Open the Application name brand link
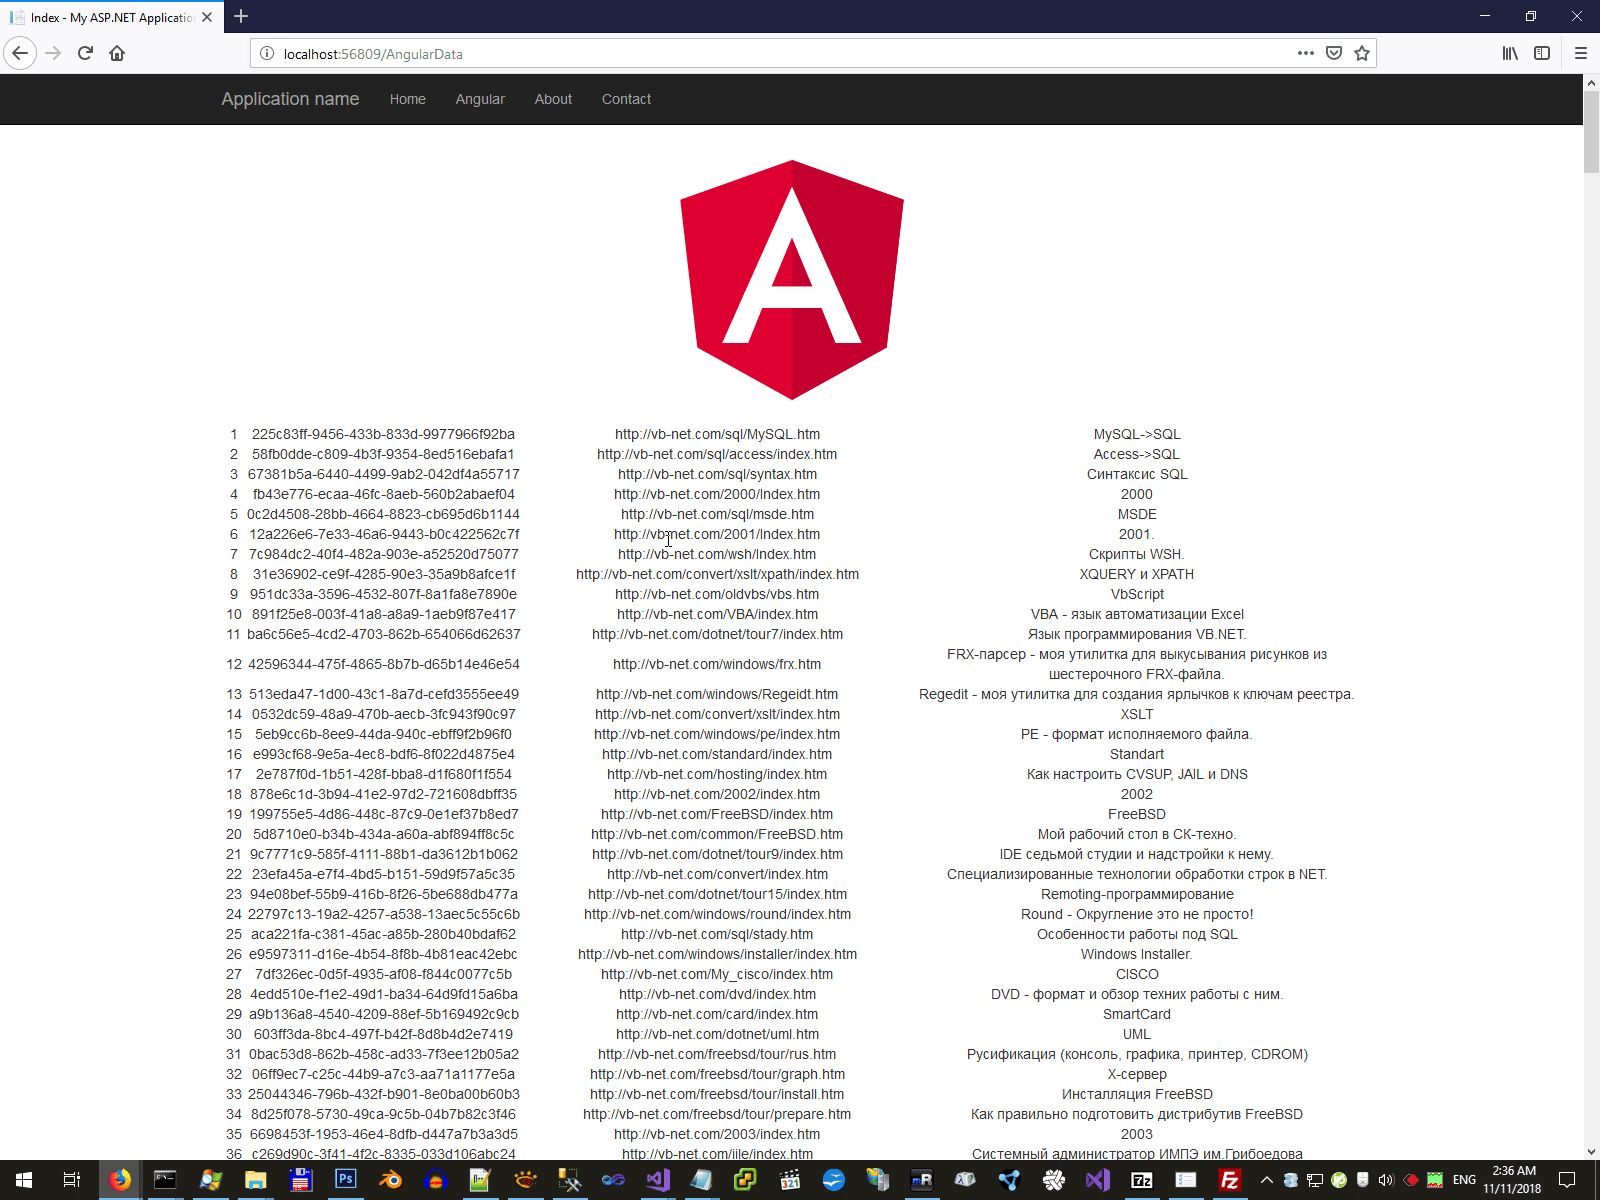Viewport: 1600px width, 1200px height. [x=290, y=99]
